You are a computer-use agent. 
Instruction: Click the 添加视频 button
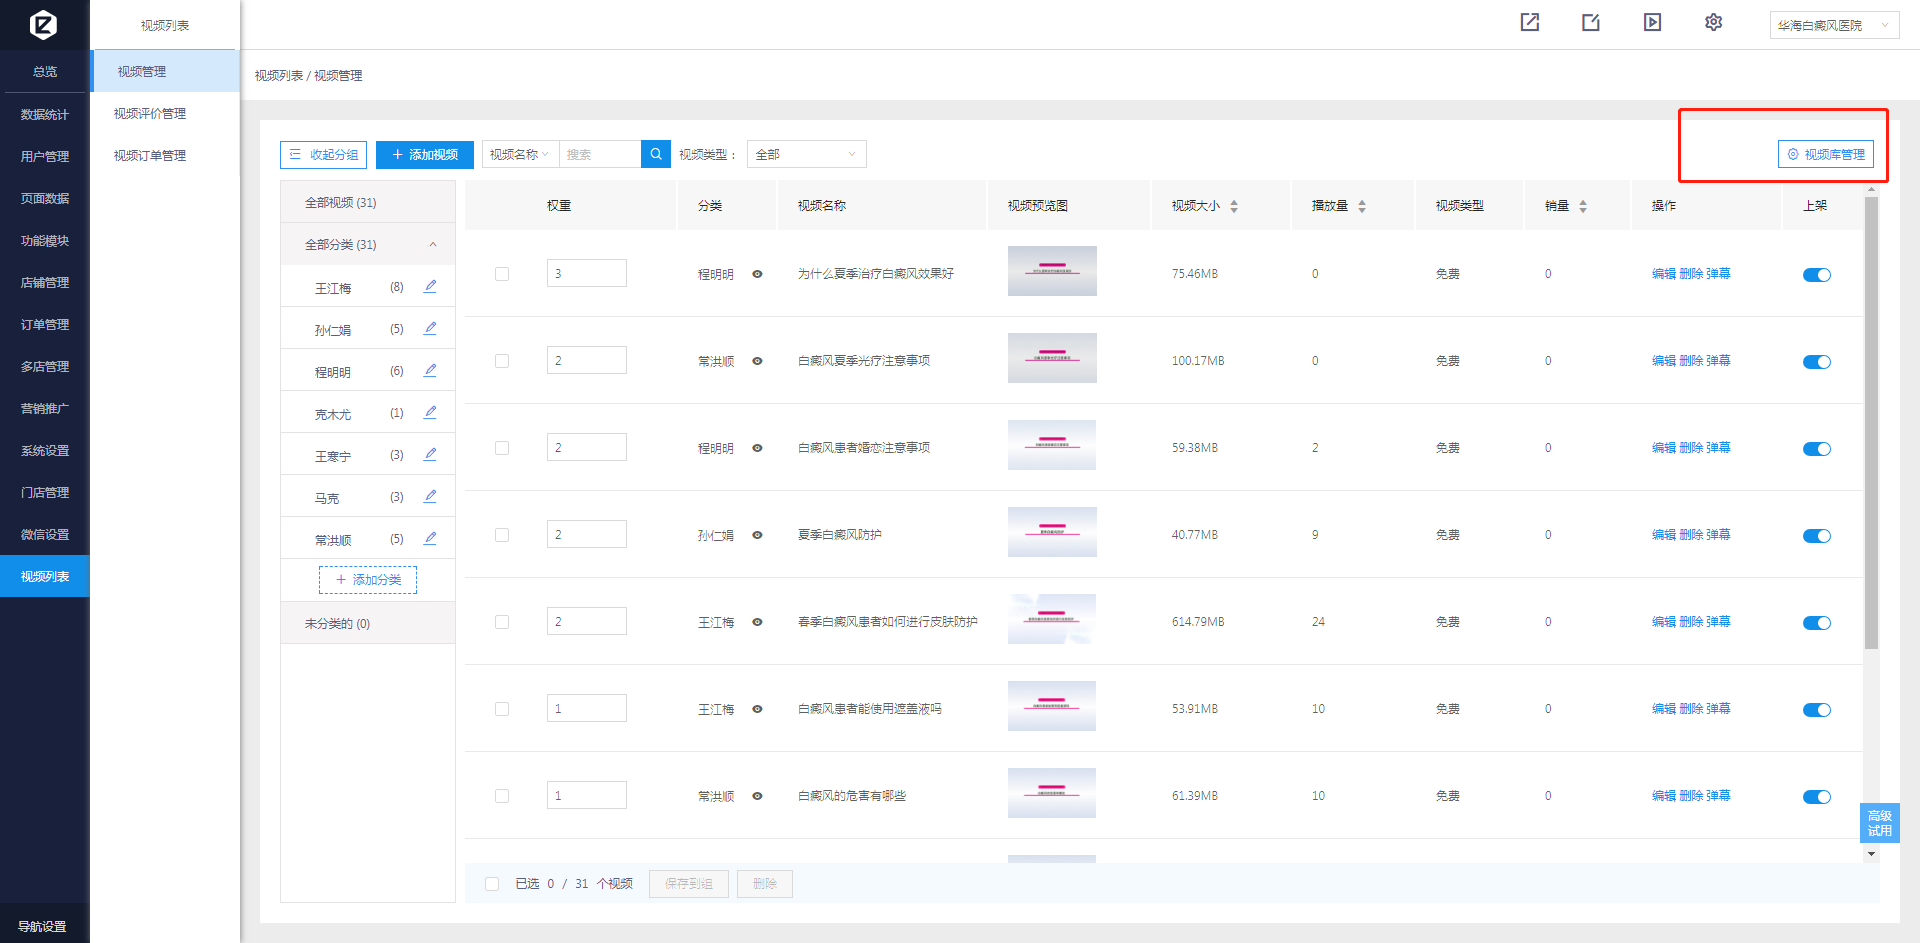(425, 154)
